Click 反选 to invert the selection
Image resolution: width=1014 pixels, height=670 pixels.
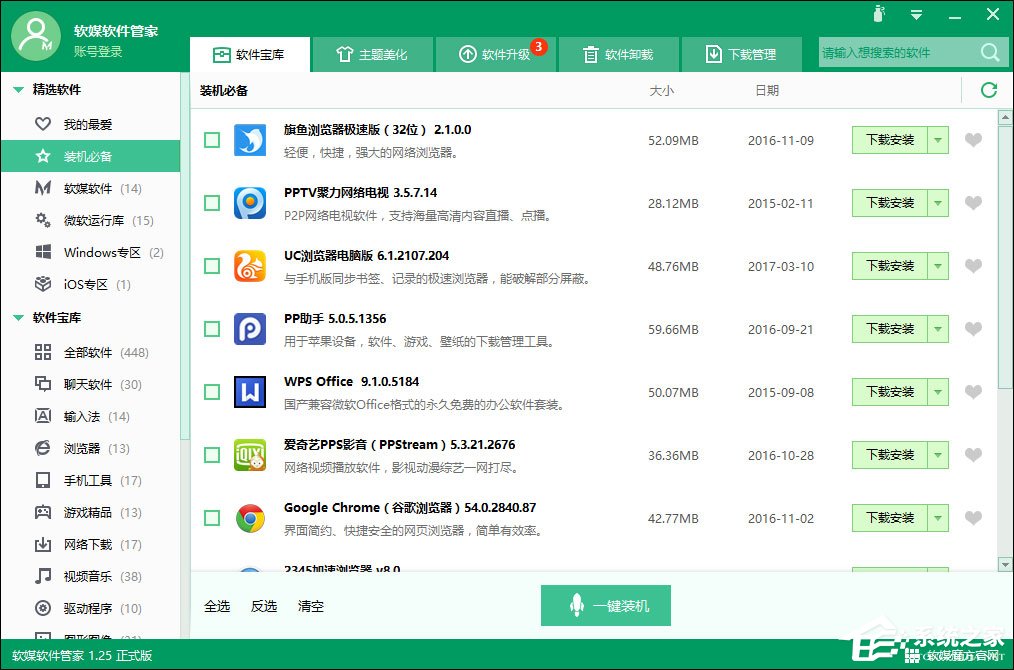tap(263, 605)
